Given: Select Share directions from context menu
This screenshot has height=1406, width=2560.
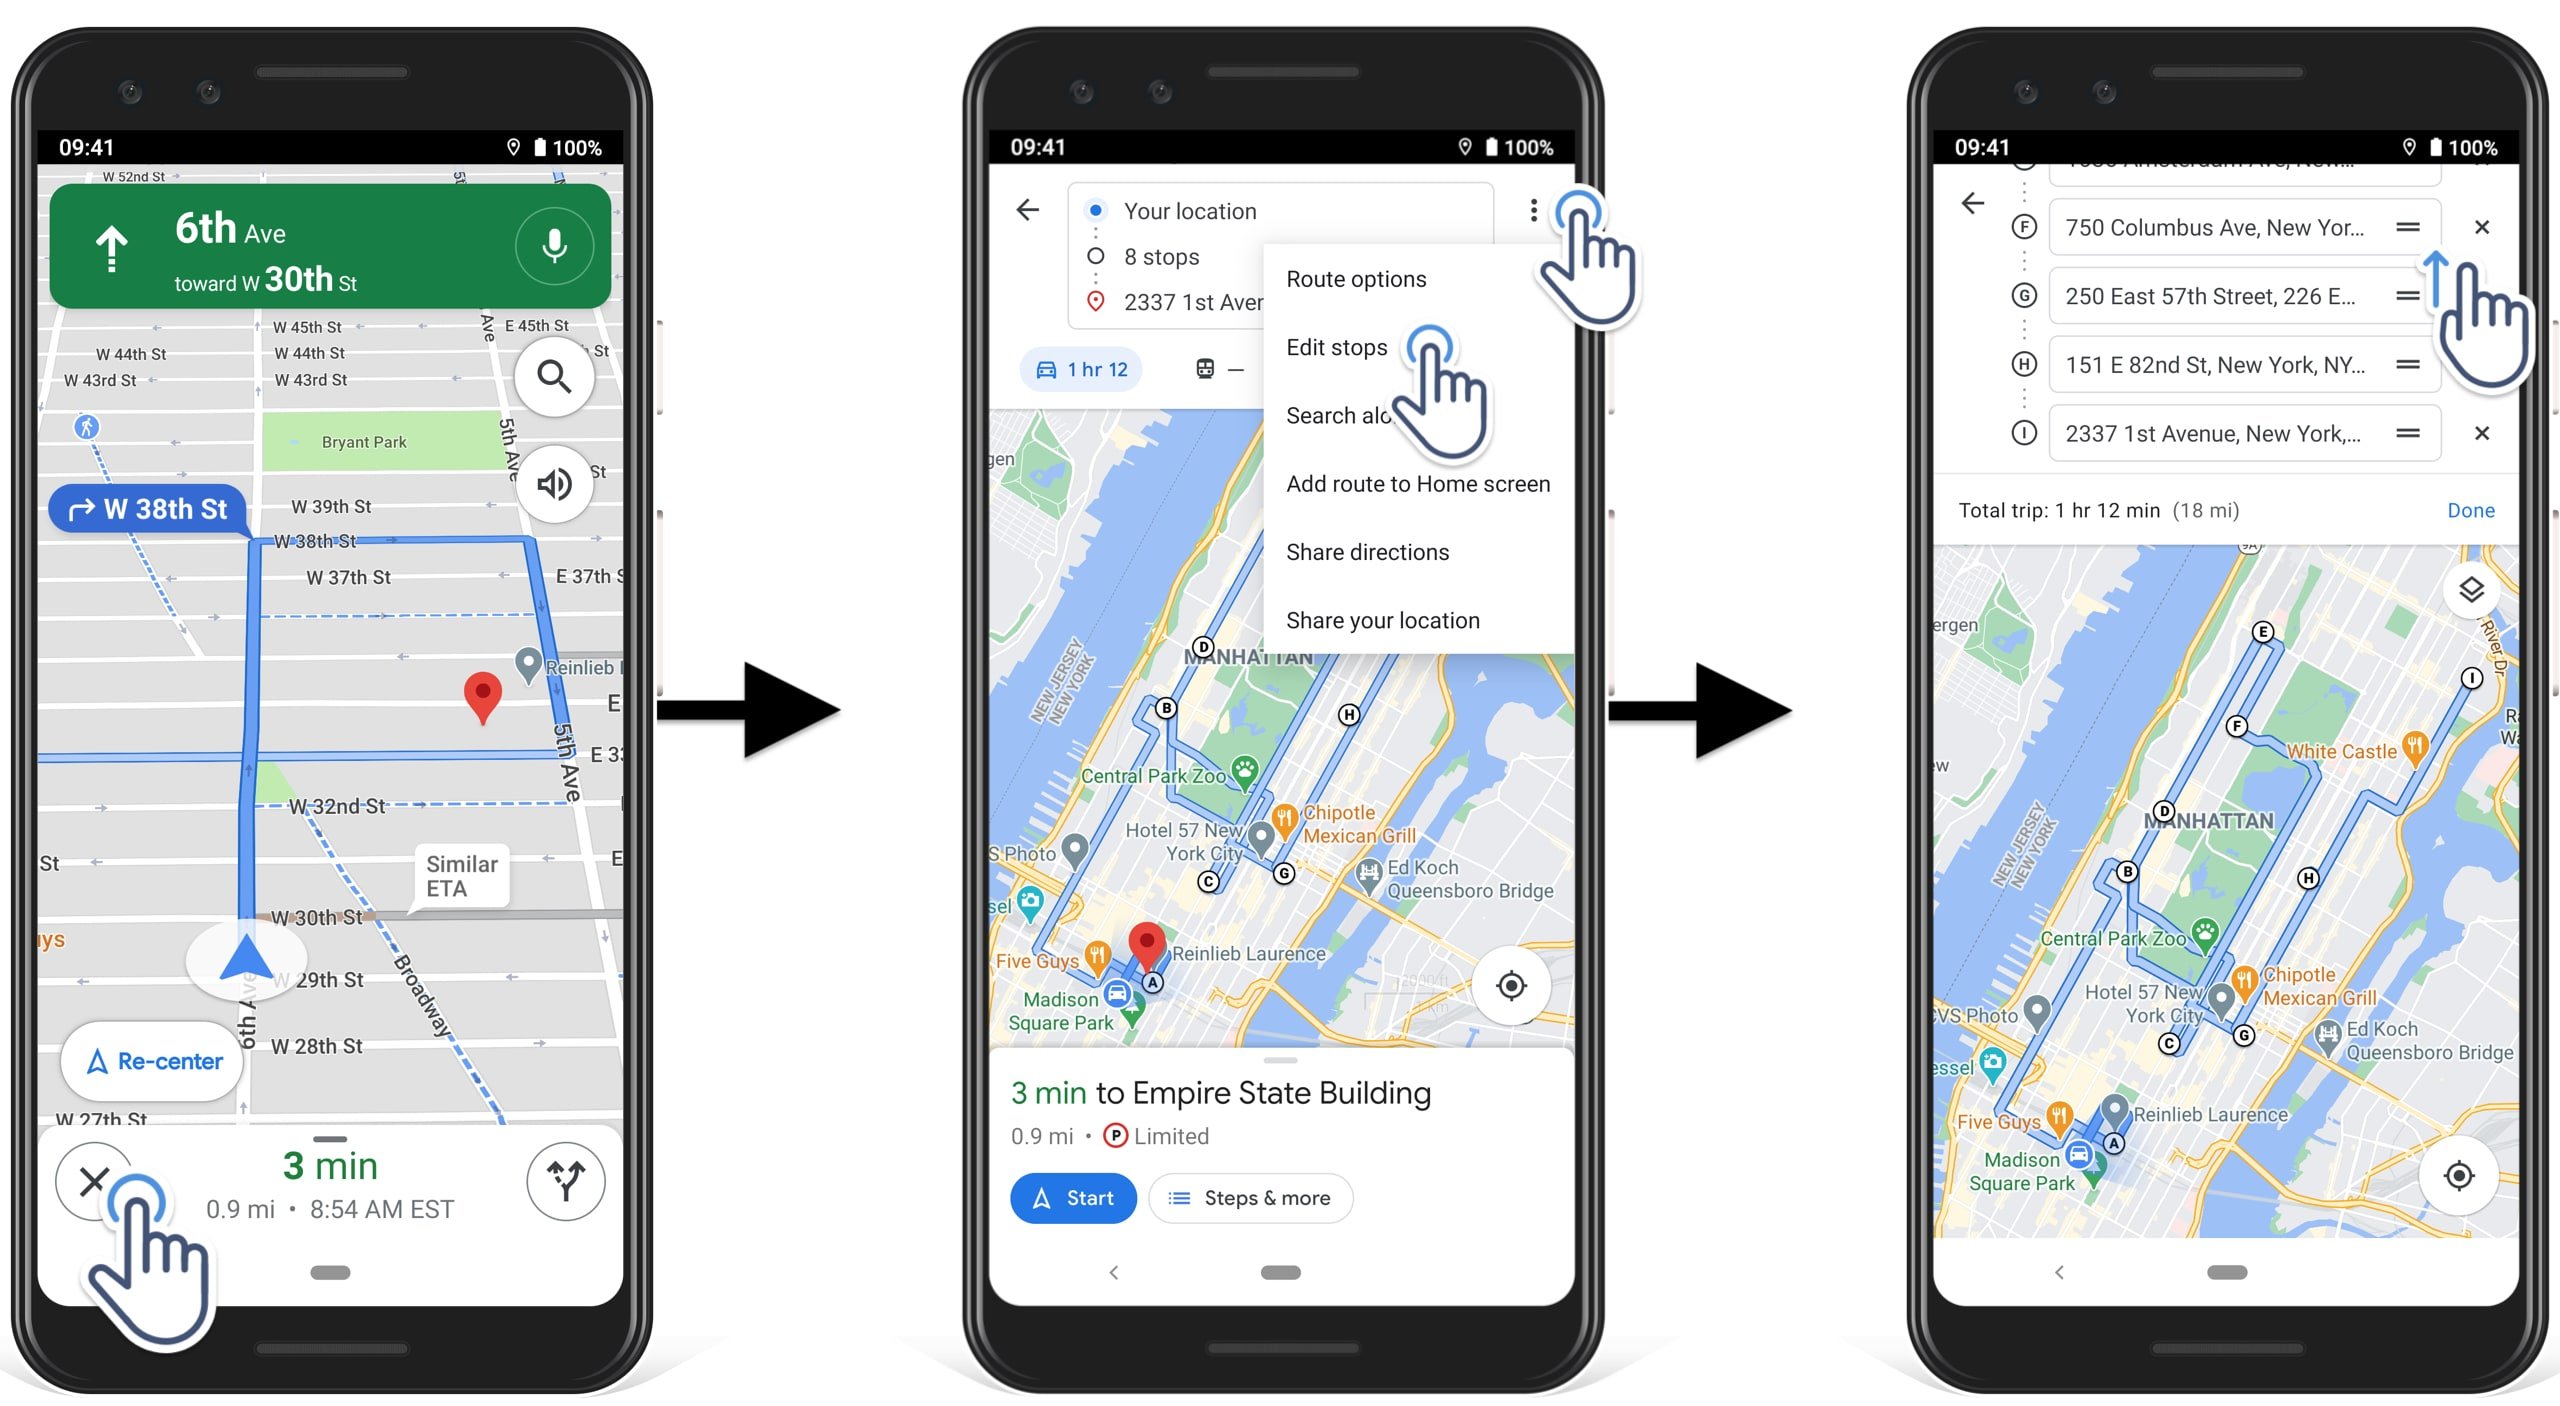Looking at the screenshot, I should coord(1369,552).
